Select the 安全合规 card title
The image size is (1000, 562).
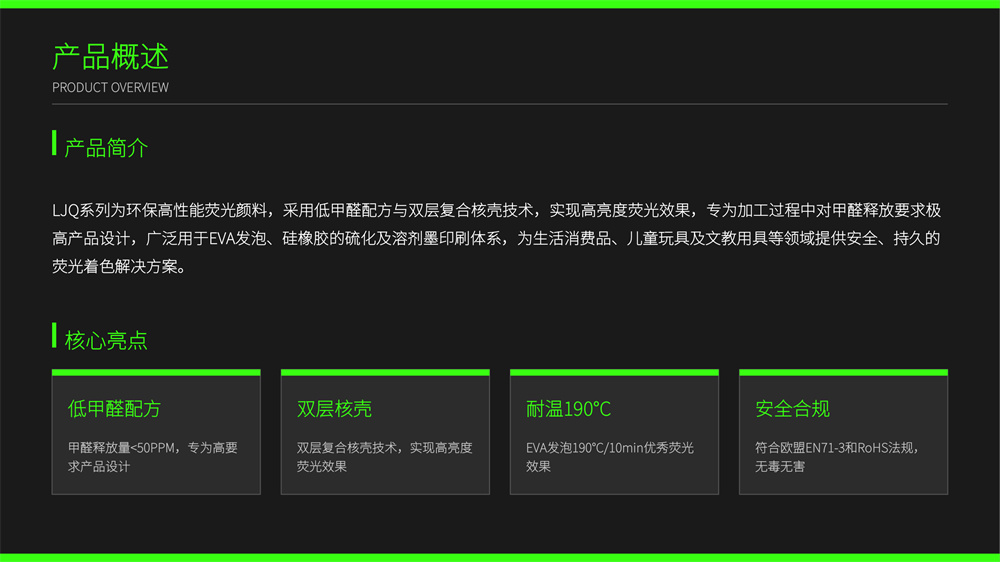(792, 409)
